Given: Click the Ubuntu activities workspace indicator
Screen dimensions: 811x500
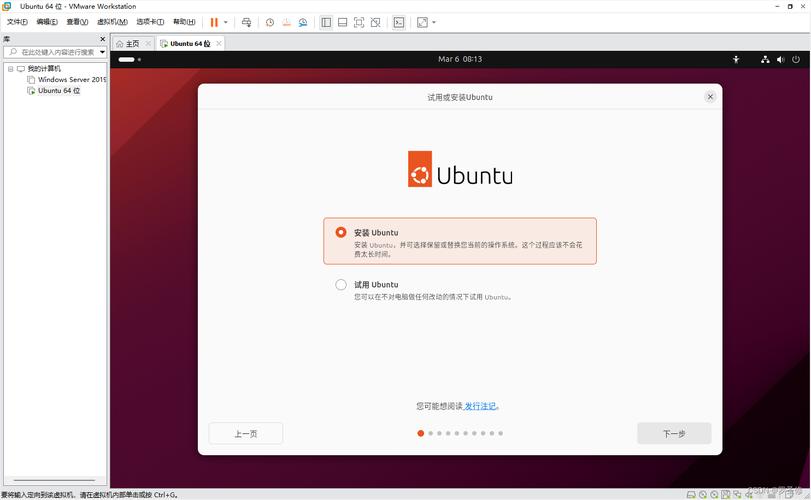Looking at the screenshot, I should coord(129,59).
